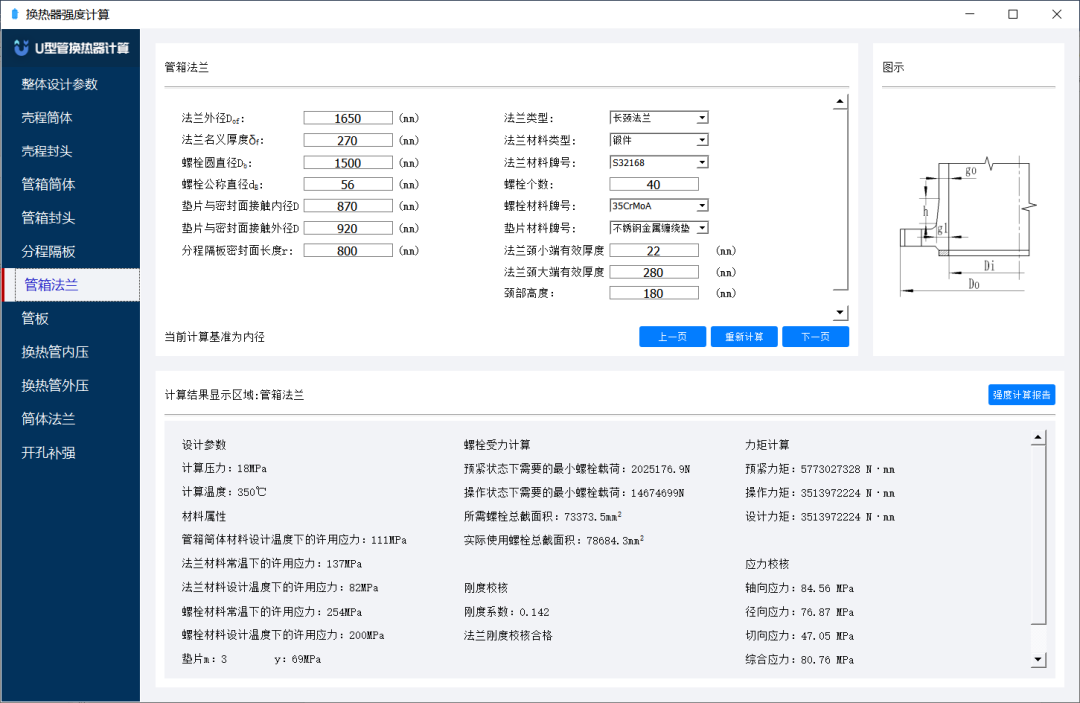The image size is (1080, 703).
Task: Select the active 管箱法兰 sidebar item
Action: (x=72, y=285)
